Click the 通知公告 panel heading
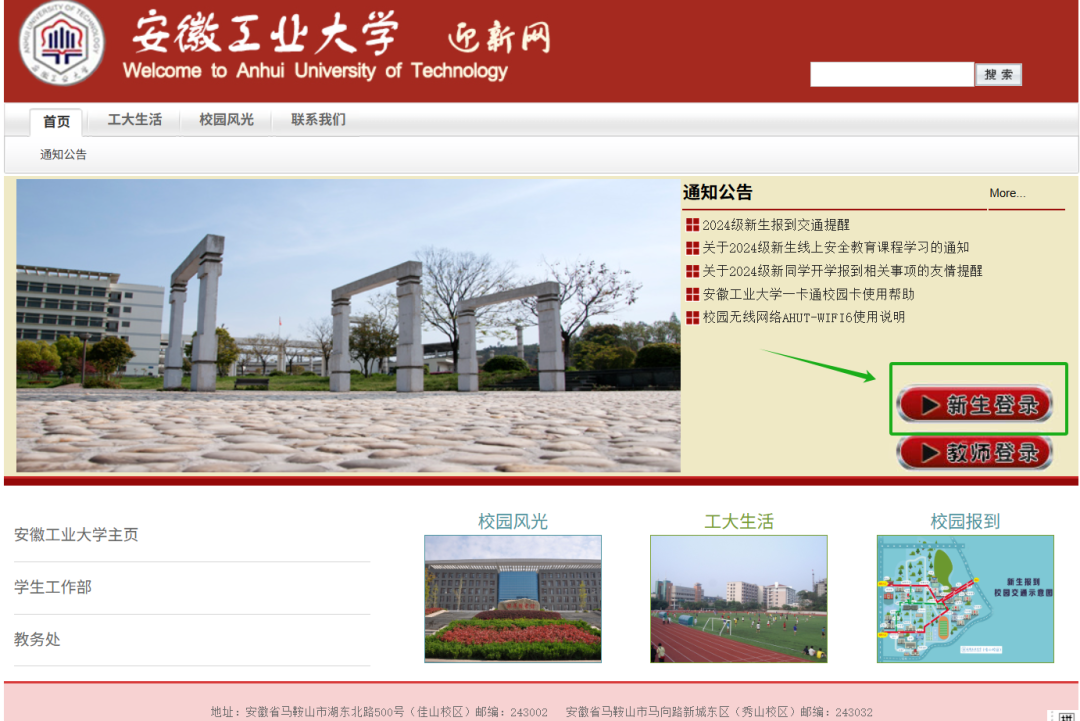Screen dimensions: 1080x721 [x=718, y=193]
